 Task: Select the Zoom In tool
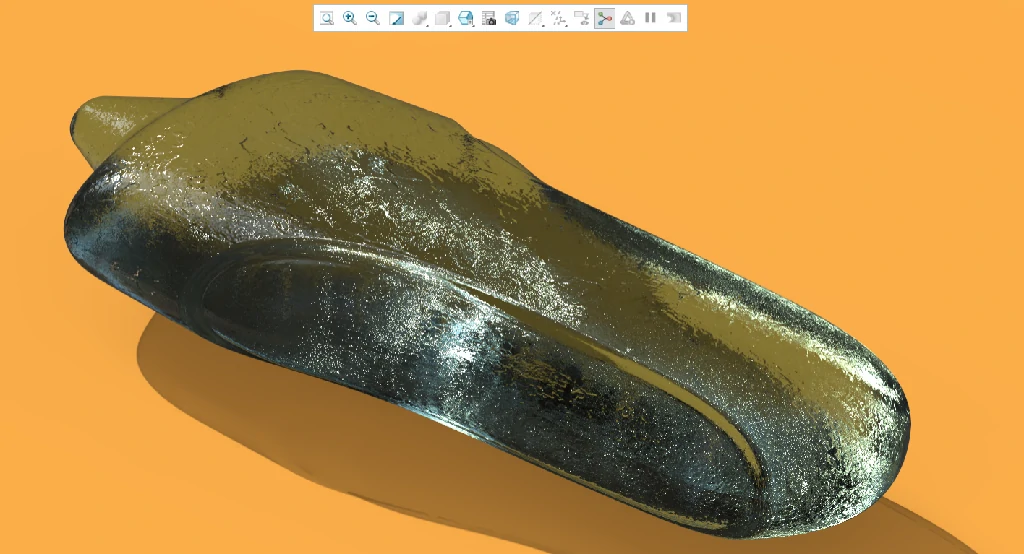point(350,18)
